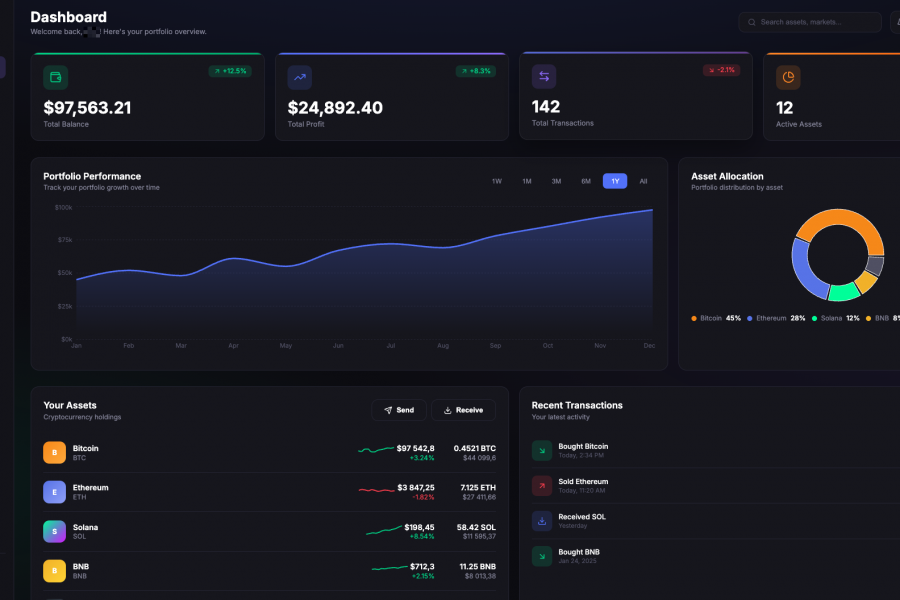Screen dimensions: 900x600
Task: Click the trending arrow icon on Total Profit
Action: pos(300,78)
